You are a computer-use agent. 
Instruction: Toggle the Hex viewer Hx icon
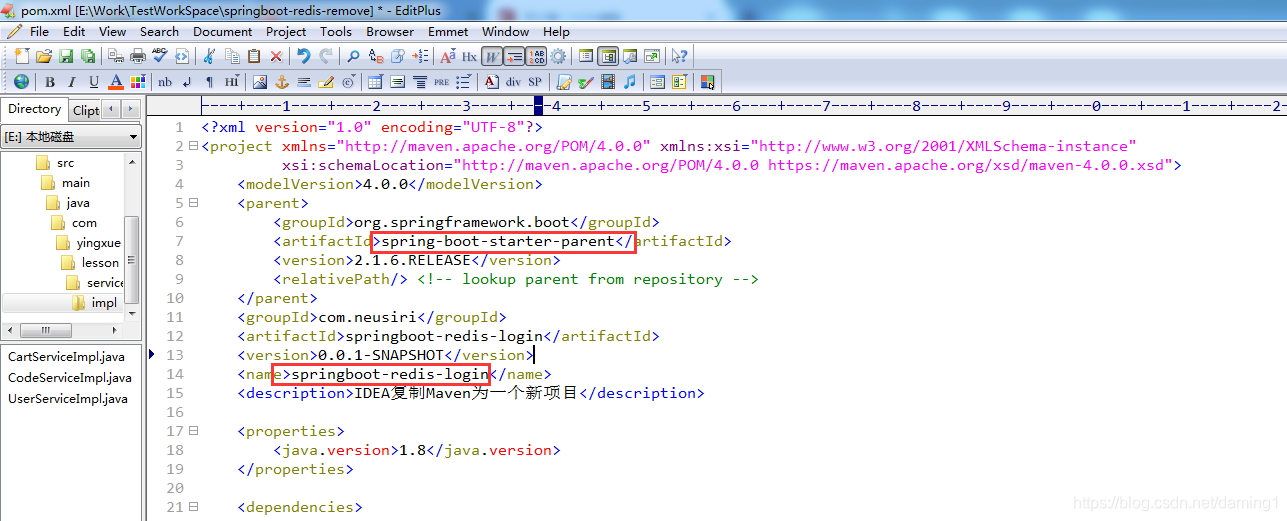(x=469, y=56)
